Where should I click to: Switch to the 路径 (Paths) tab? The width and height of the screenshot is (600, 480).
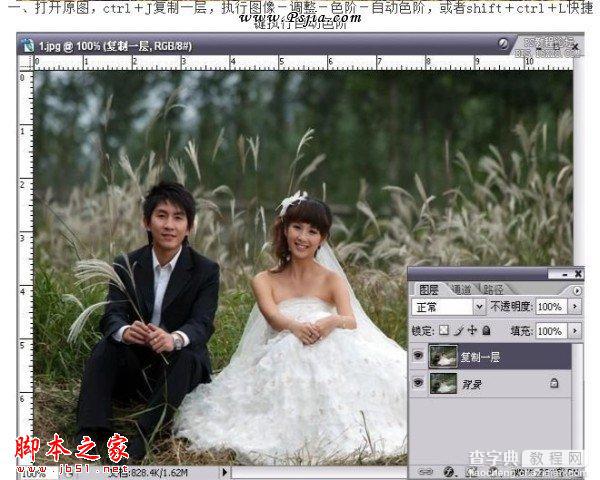pos(493,290)
